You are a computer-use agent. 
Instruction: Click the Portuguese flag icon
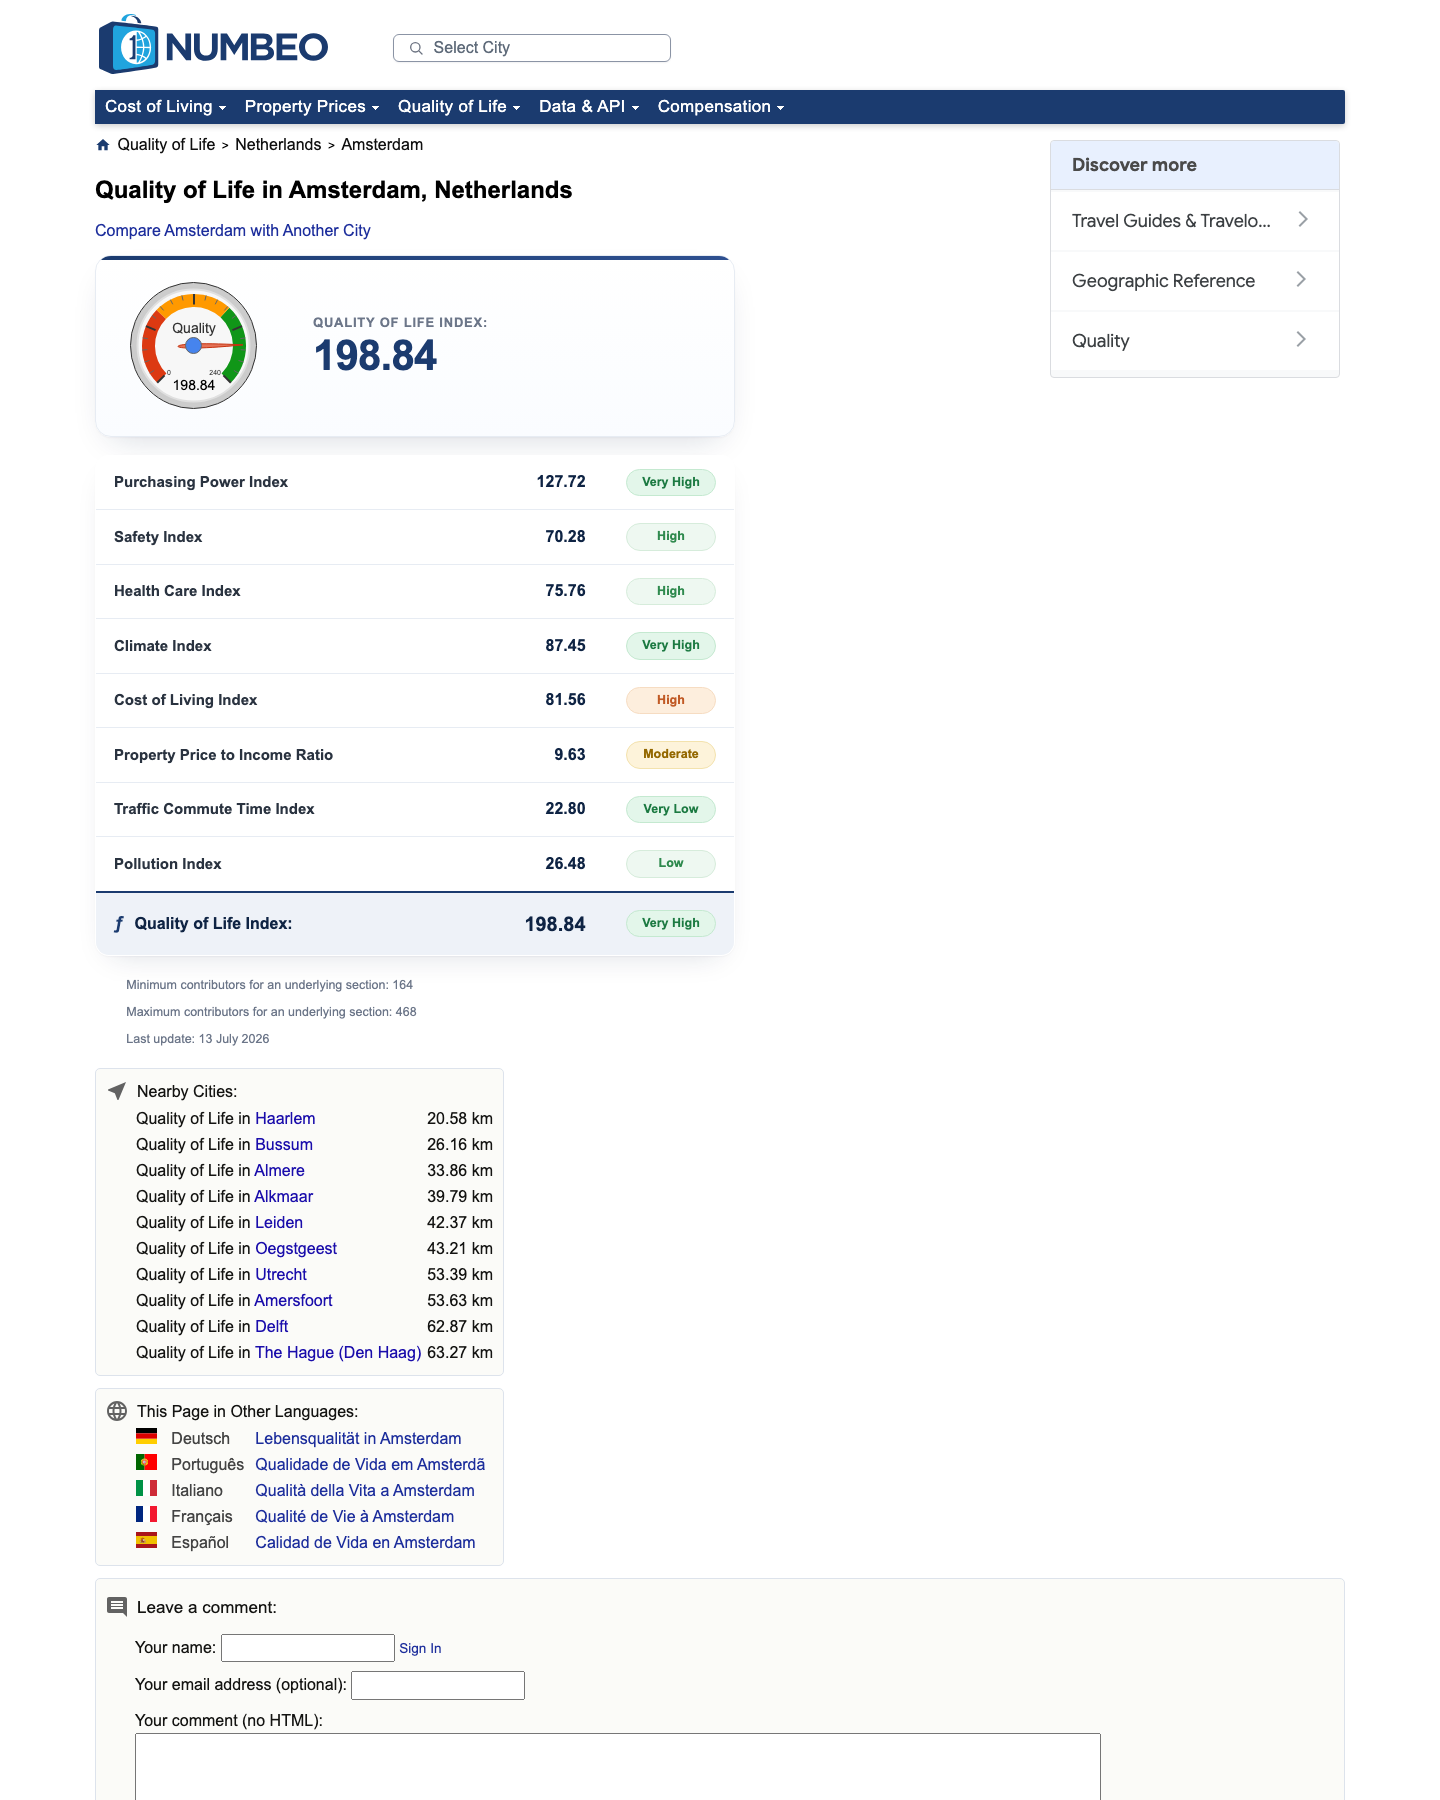(x=147, y=1463)
